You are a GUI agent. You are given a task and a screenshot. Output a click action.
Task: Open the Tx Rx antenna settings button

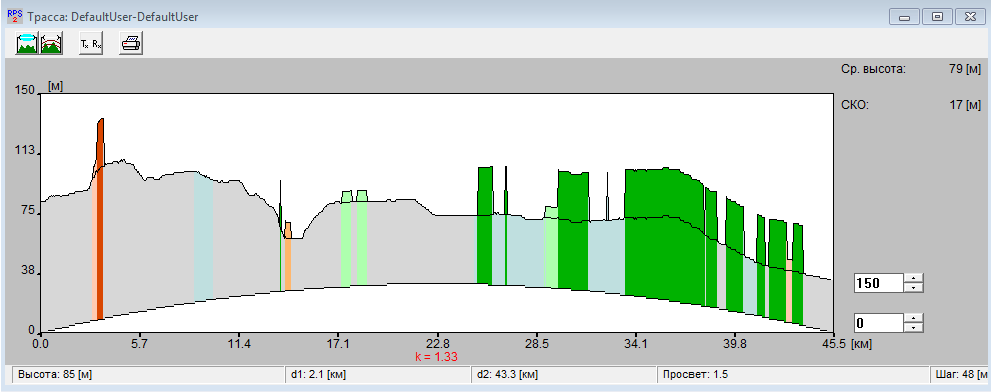pyautogui.click(x=91, y=44)
